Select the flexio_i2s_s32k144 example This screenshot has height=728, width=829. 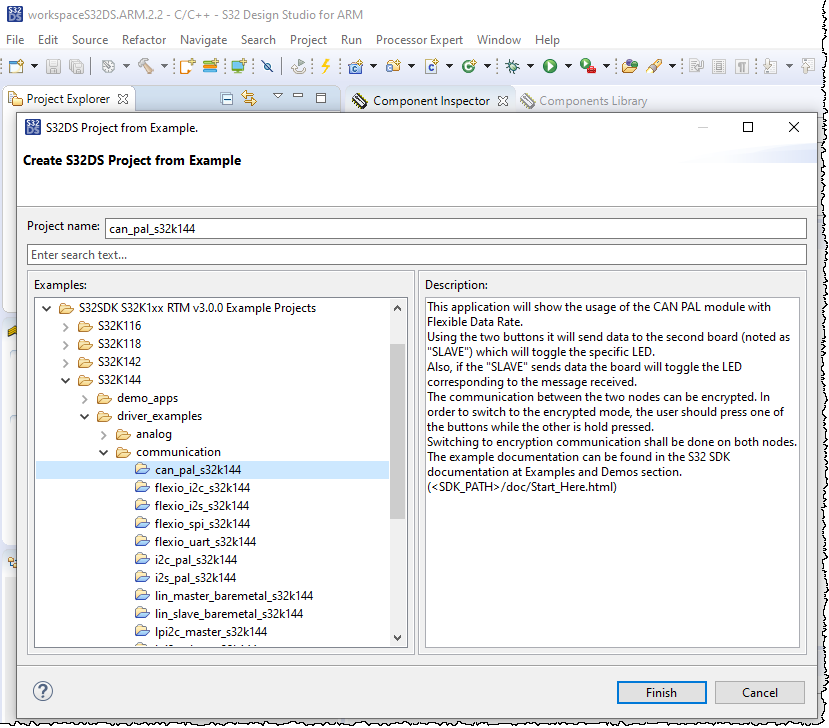coord(201,505)
